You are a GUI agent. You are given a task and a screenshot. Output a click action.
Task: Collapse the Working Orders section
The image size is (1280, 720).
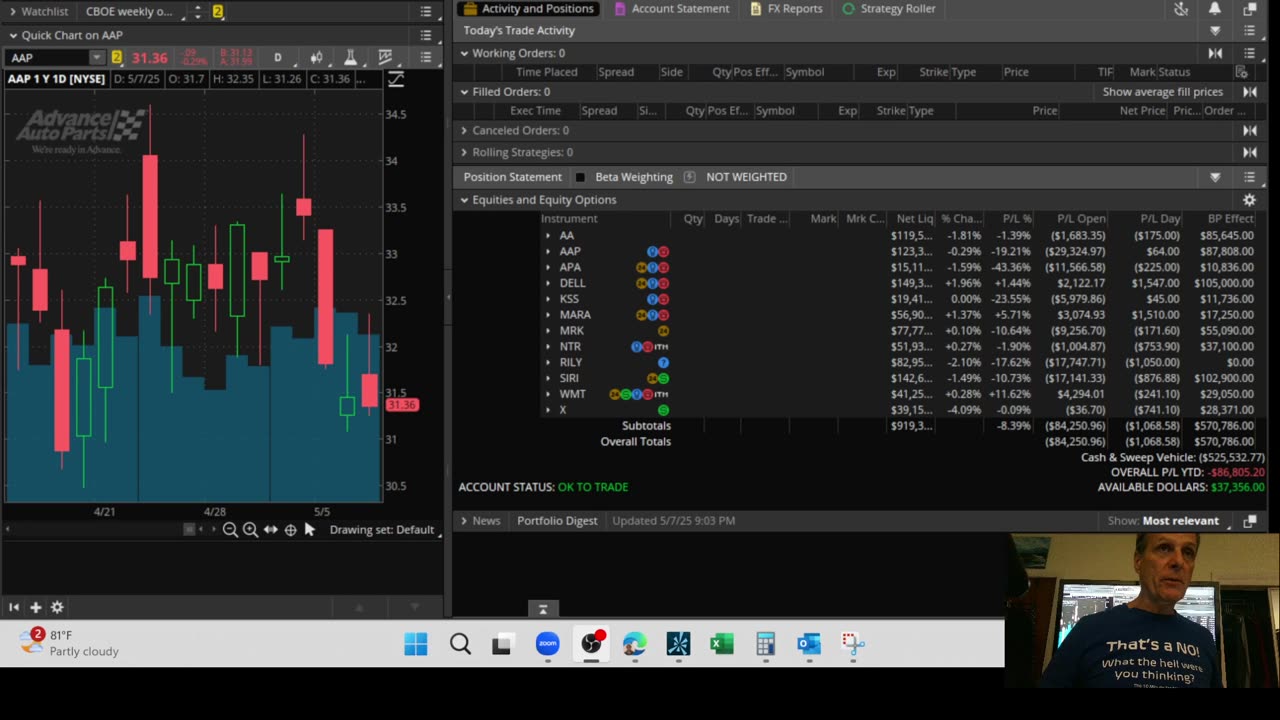click(464, 53)
